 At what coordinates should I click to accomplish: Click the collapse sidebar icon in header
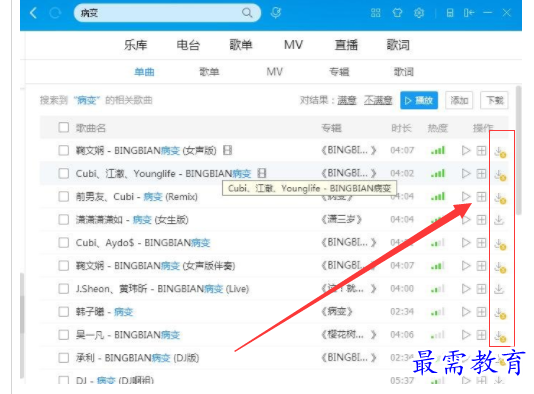[x=469, y=13]
